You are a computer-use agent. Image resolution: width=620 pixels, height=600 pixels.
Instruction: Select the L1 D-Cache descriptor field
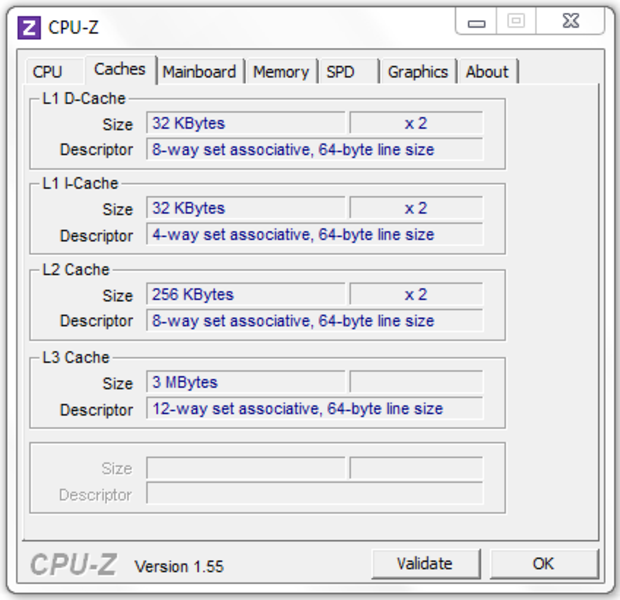tap(315, 149)
